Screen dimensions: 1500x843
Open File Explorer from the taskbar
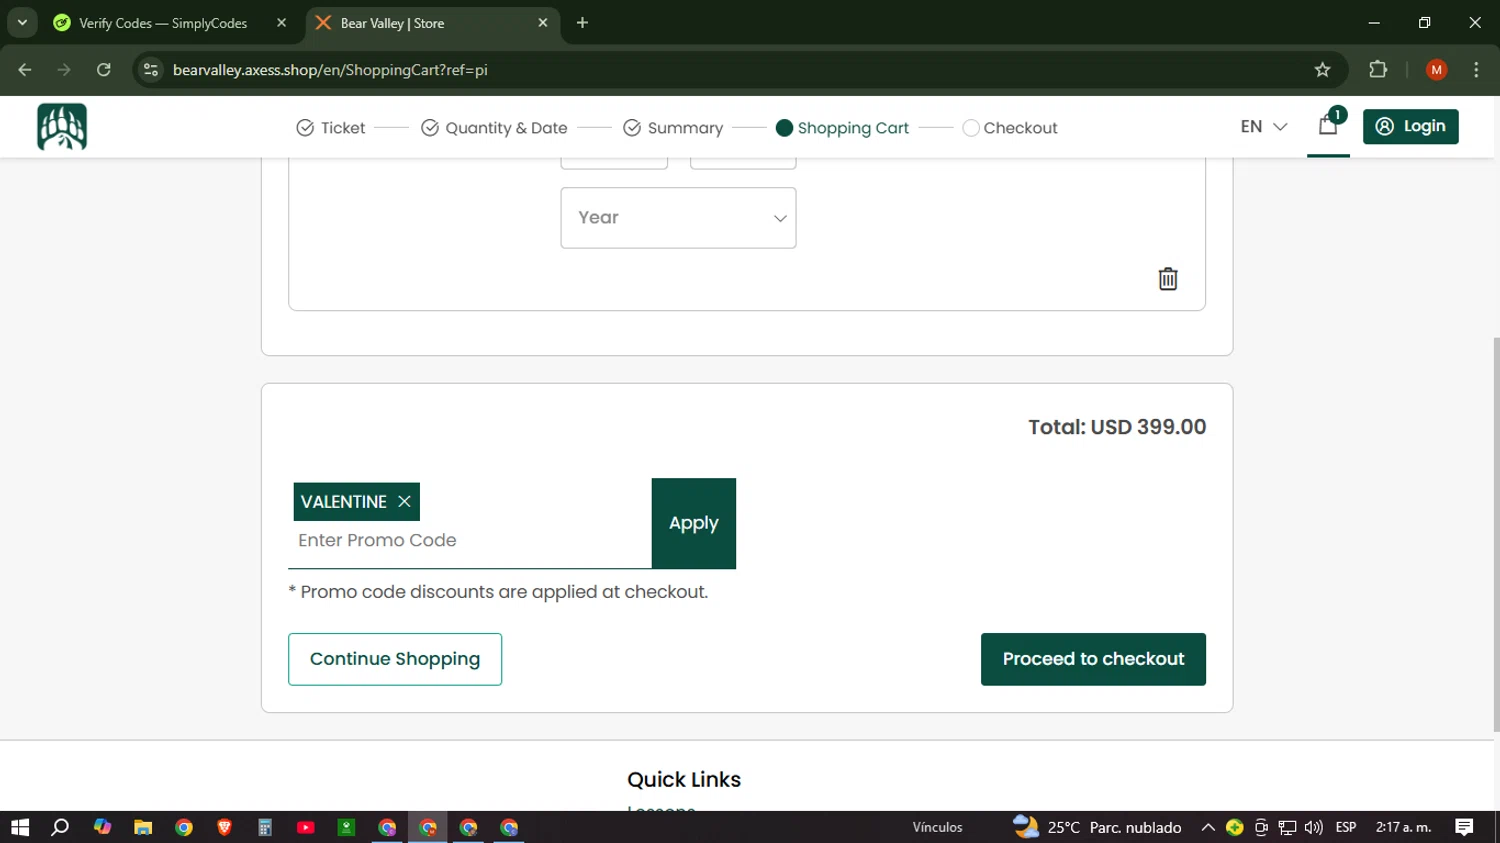coord(143,827)
